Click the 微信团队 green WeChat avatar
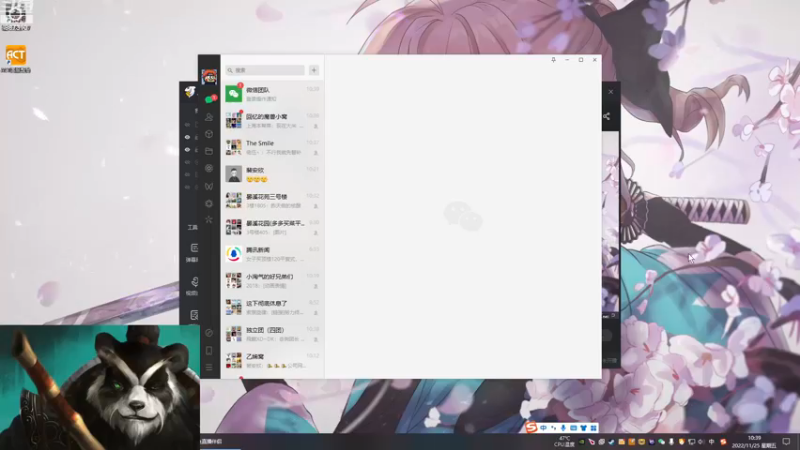 (x=234, y=94)
